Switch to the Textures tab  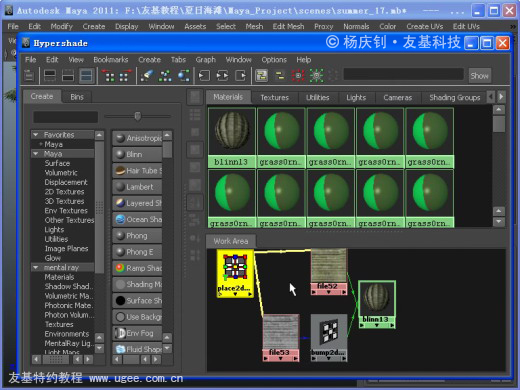coord(275,98)
